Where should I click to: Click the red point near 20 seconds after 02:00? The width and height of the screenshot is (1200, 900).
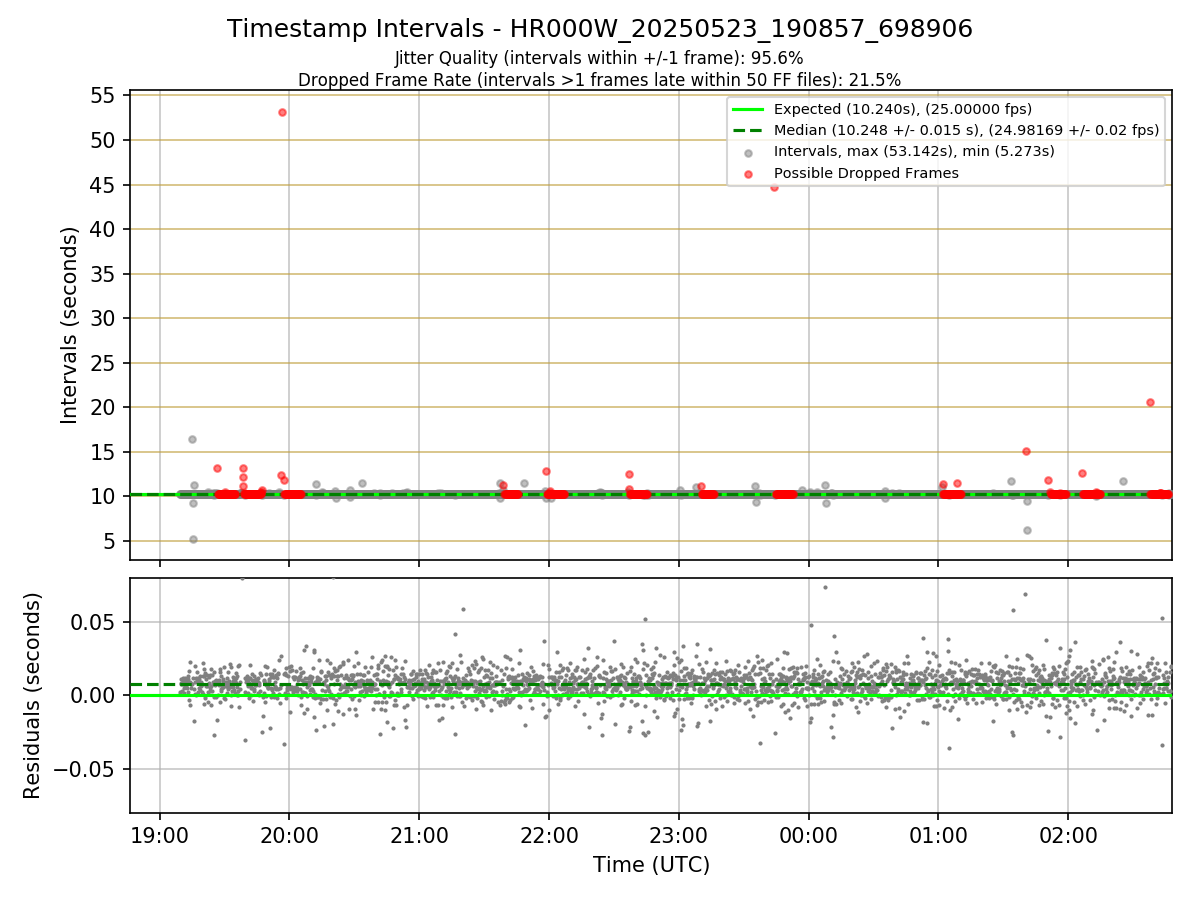pyautogui.click(x=1150, y=402)
